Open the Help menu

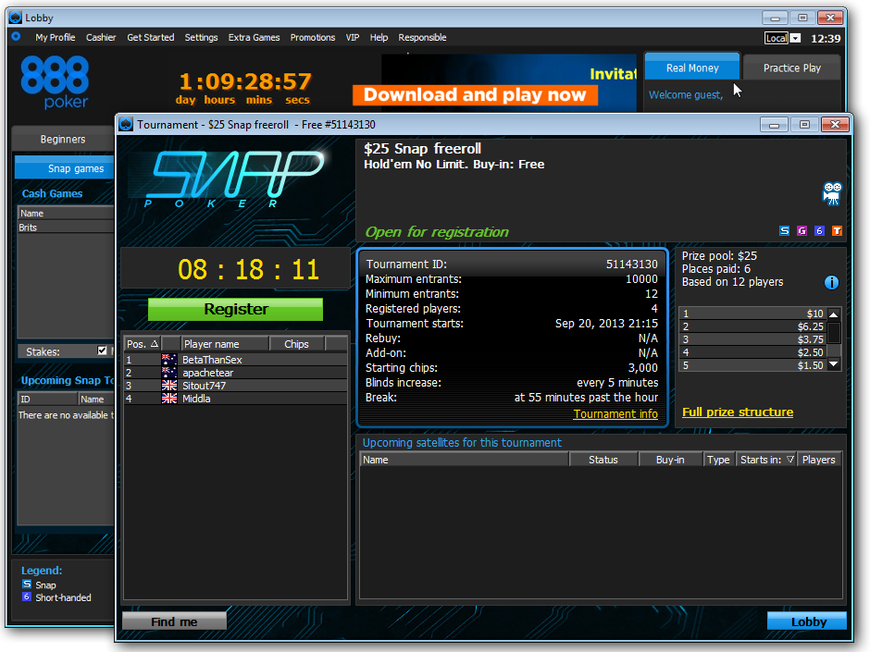click(378, 37)
